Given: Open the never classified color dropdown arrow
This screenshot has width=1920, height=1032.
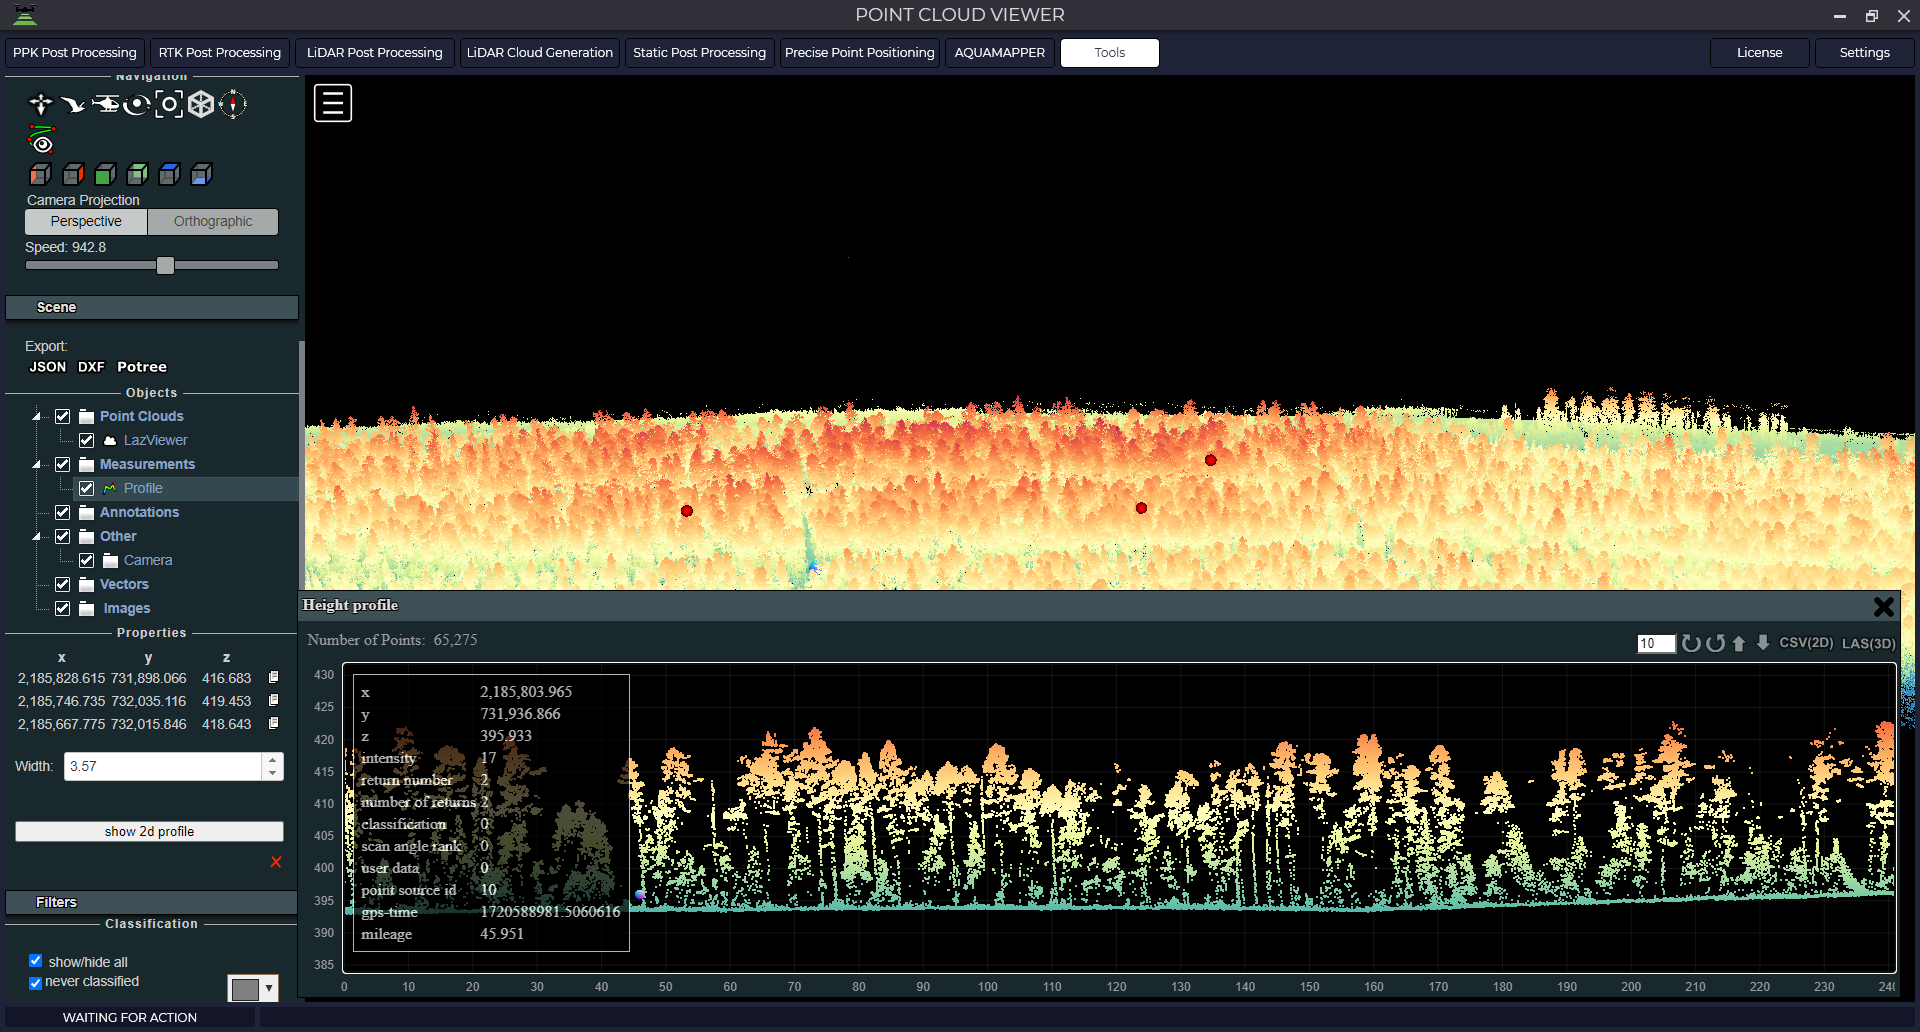Looking at the screenshot, I should pyautogui.click(x=269, y=989).
